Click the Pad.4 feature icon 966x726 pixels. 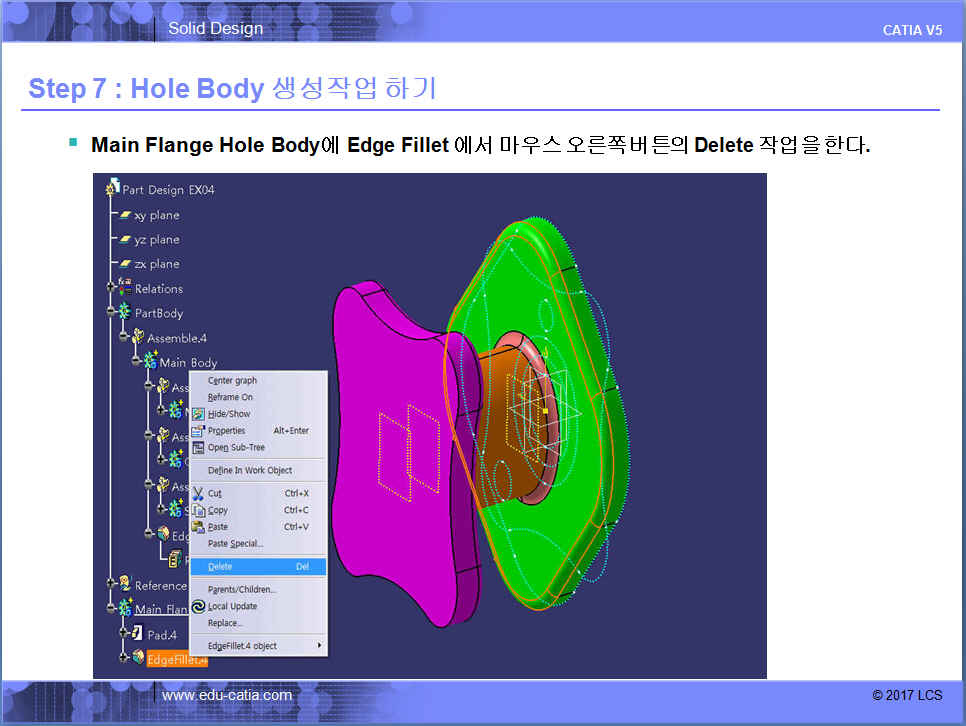pyautogui.click(x=138, y=633)
